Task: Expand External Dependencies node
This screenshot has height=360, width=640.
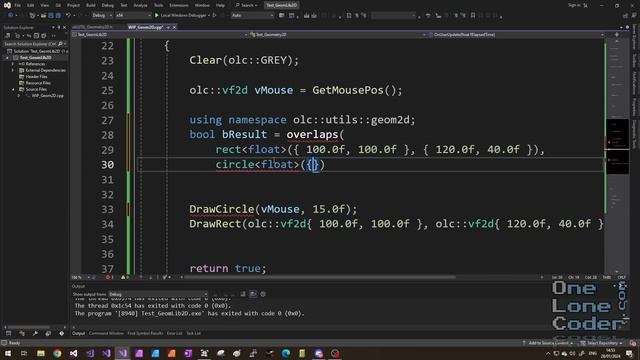Action: [13, 70]
